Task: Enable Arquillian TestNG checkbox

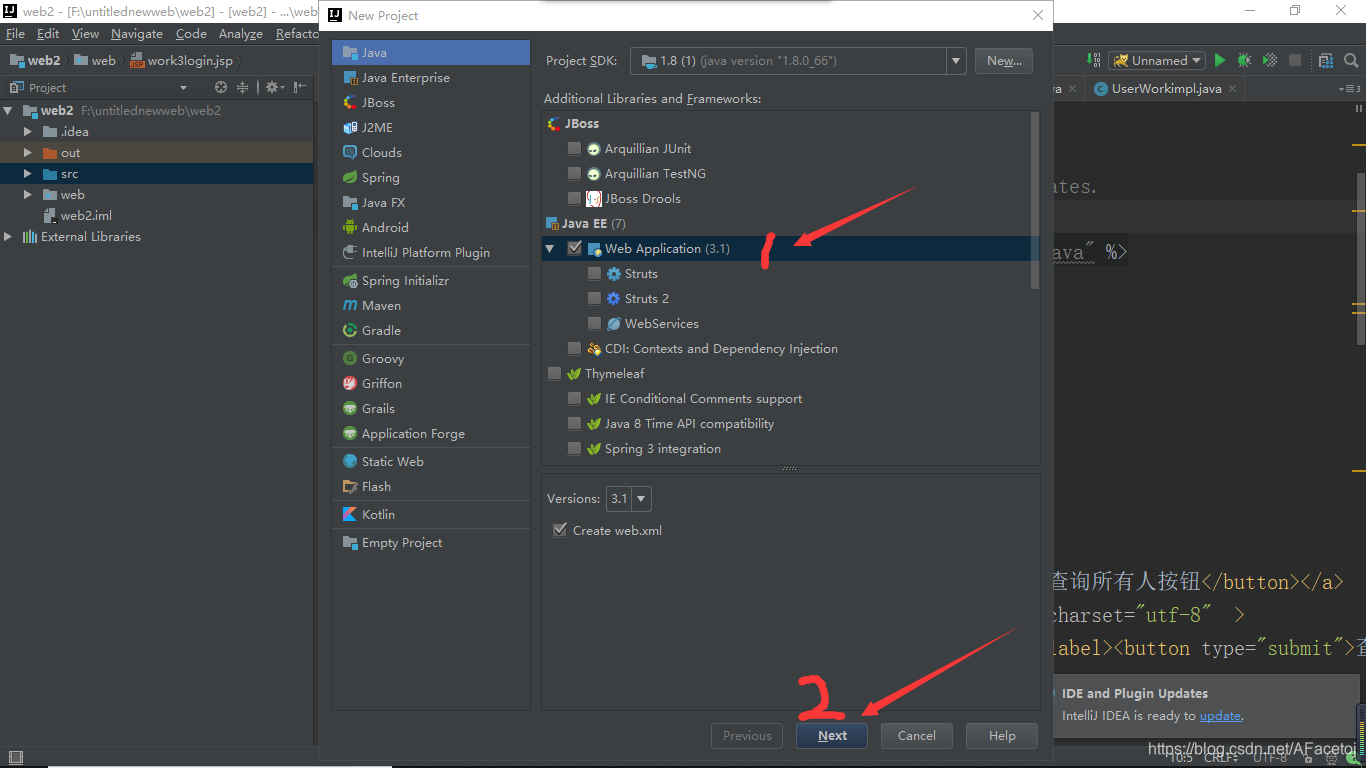Action: 574,173
